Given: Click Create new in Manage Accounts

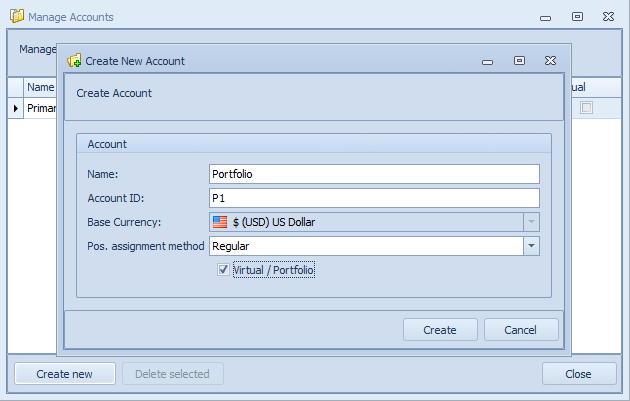Looking at the screenshot, I should coord(65,374).
